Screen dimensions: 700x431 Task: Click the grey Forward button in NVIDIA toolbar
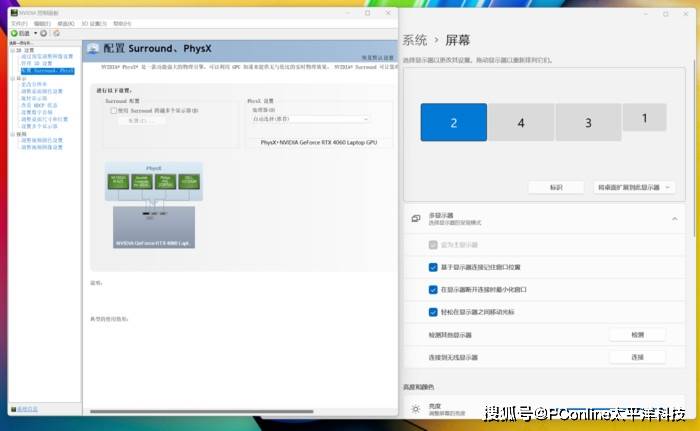pos(44,33)
